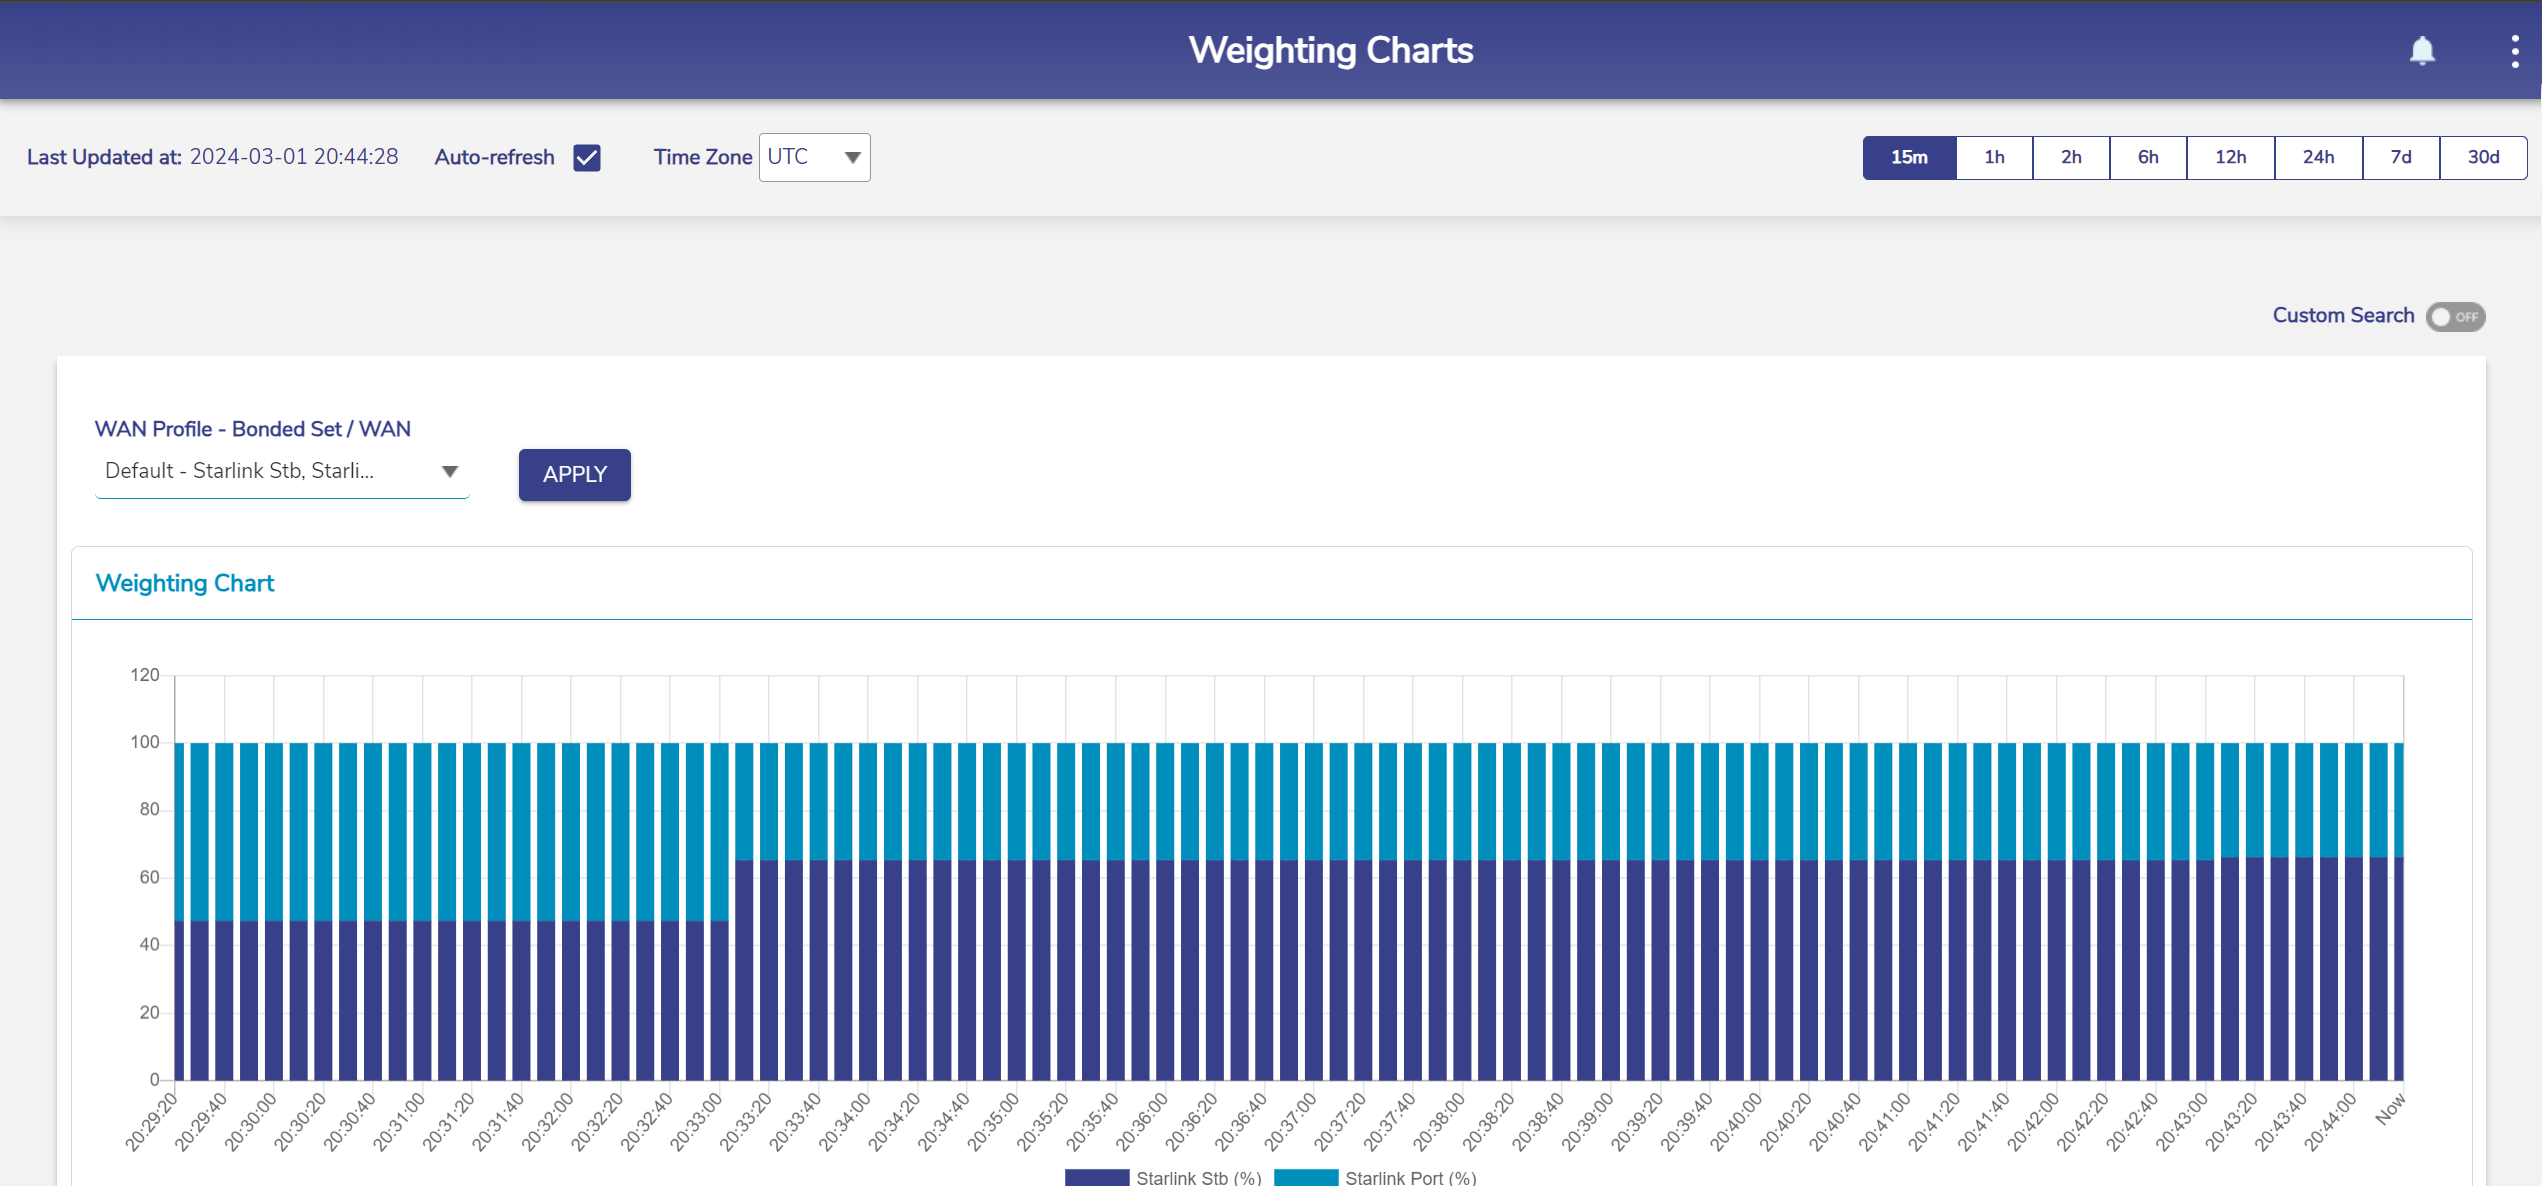Select the 7d time range
2542x1186 pixels.
click(2400, 158)
